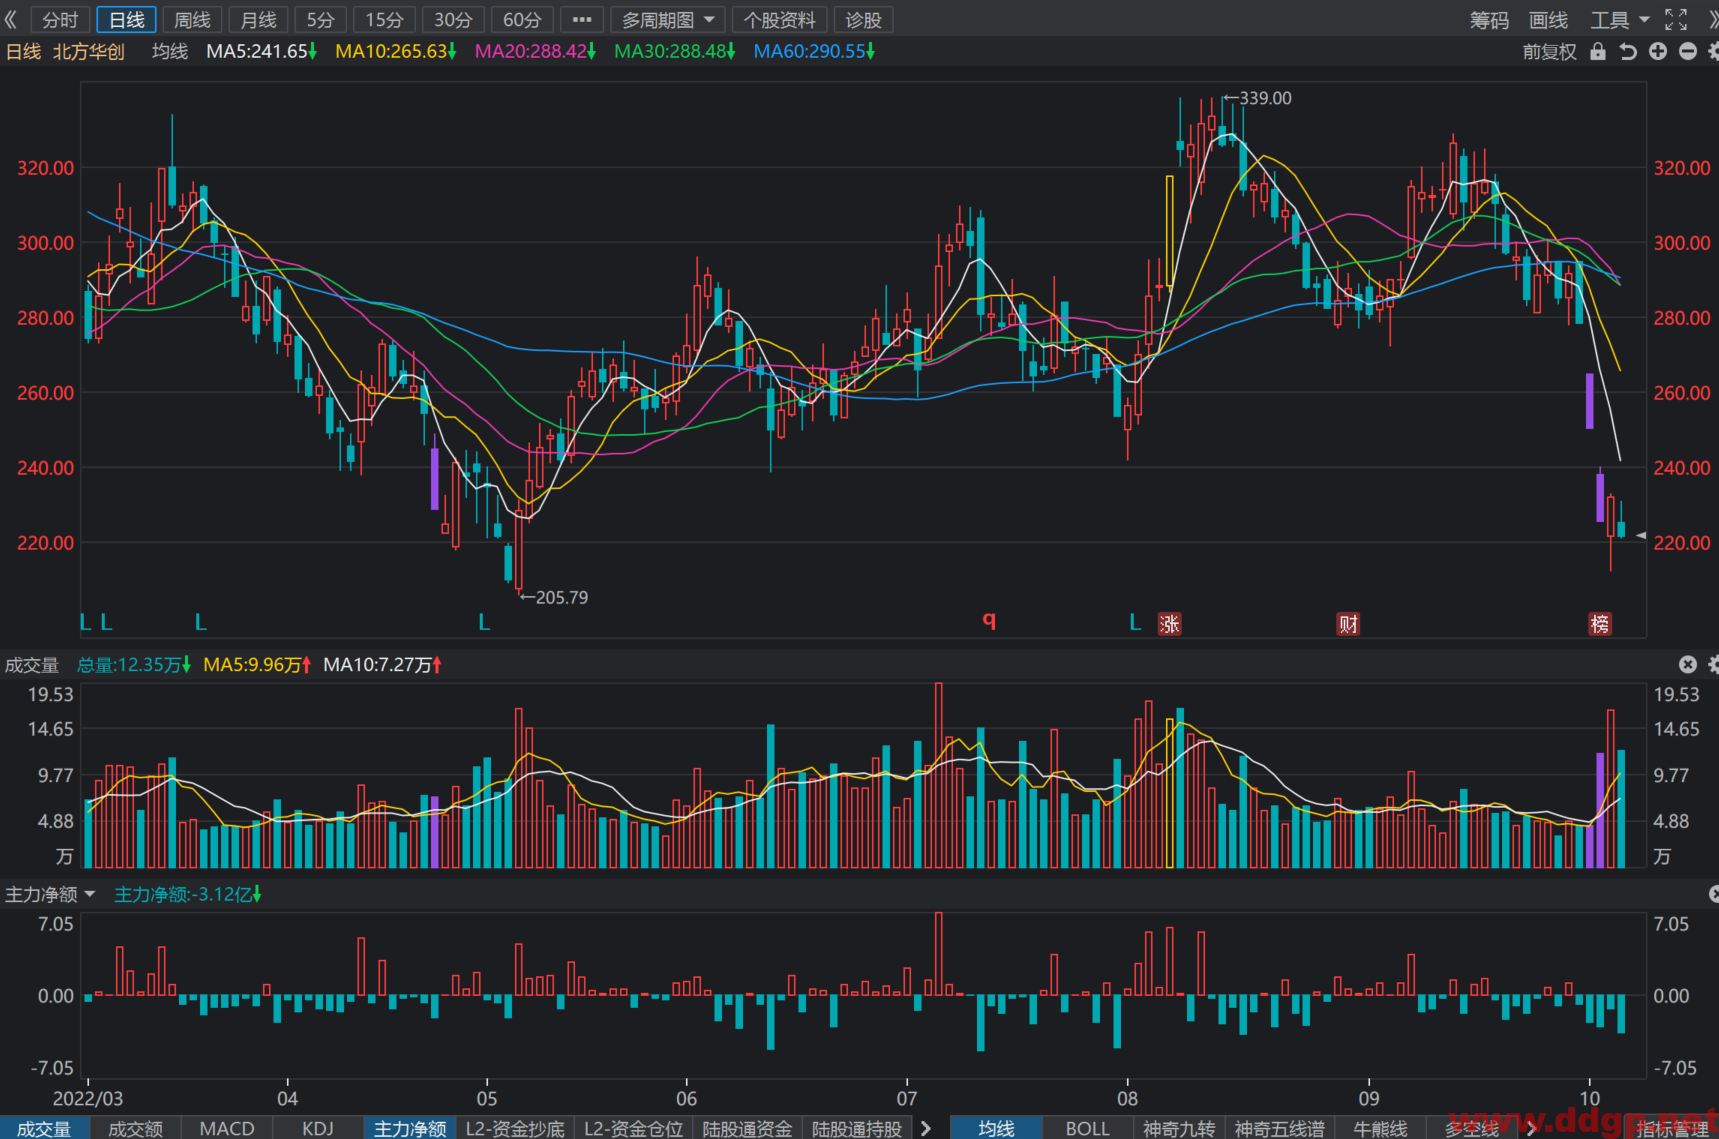Click the lock icon next to 前复权
This screenshot has width=1719, height=1139.
point(1598,51)
